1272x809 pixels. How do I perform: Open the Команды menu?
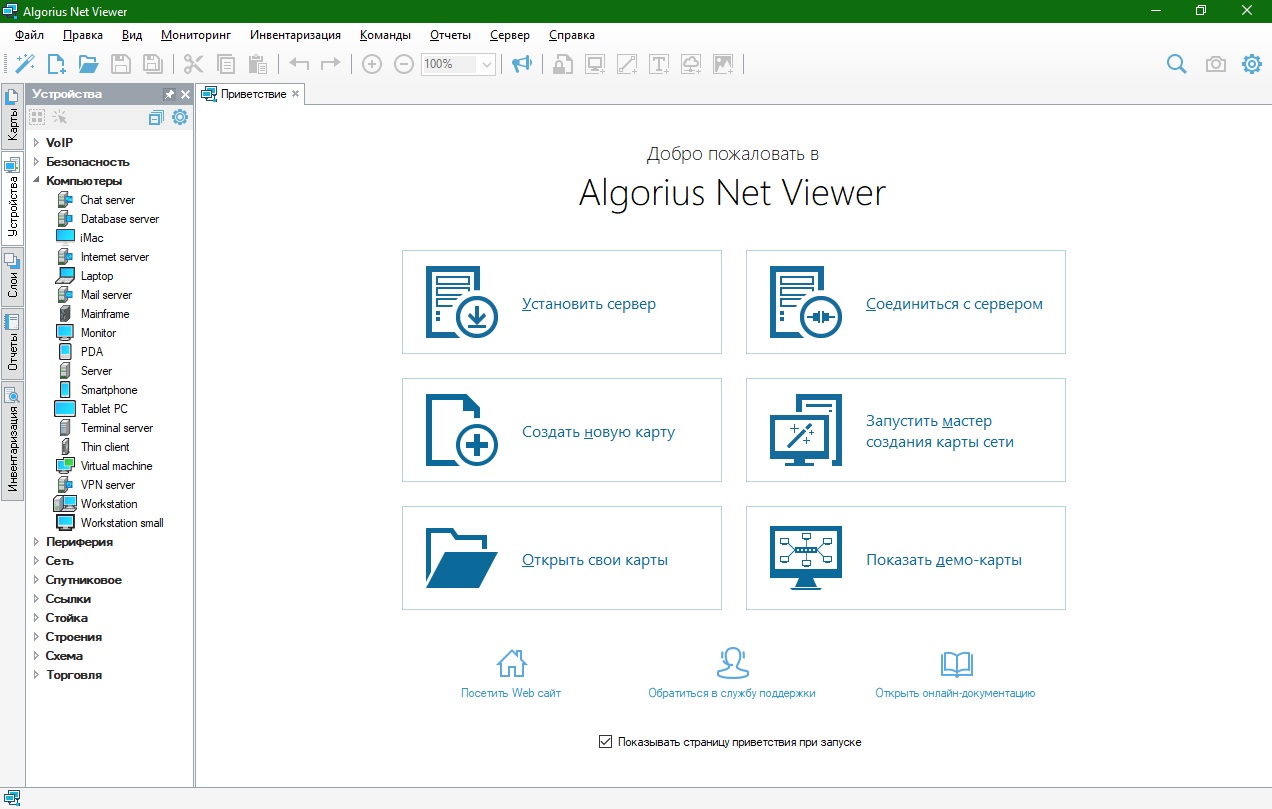(x=385, y=35)
